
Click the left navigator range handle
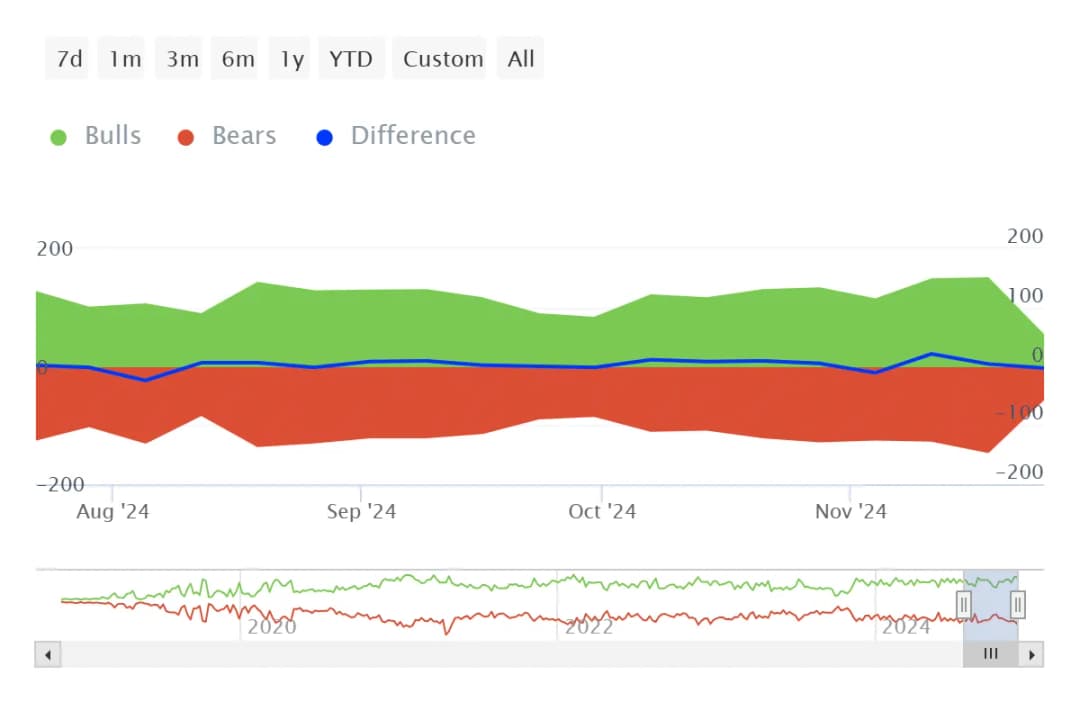click(x=964, y=604)
